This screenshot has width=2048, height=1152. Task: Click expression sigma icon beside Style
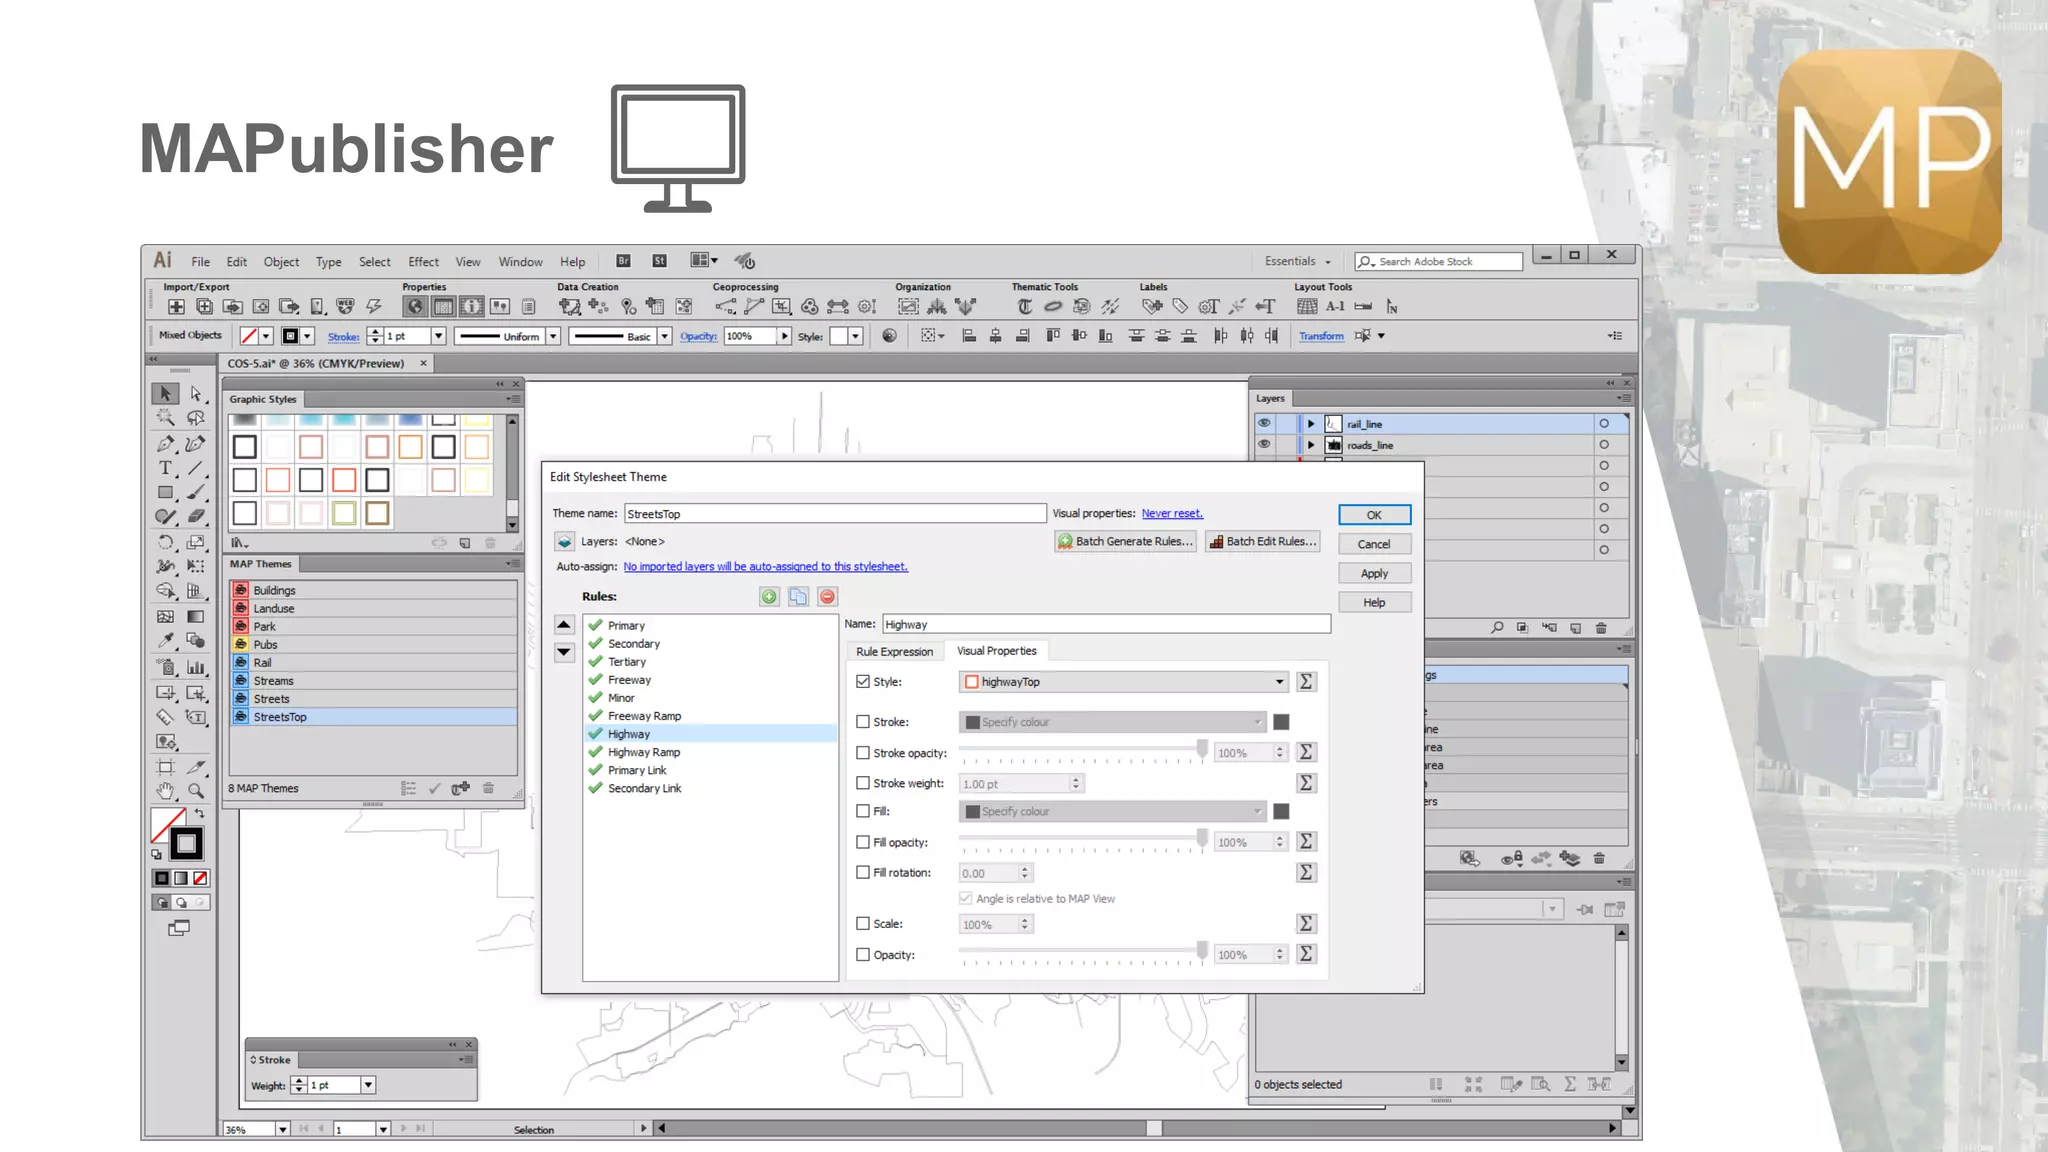pos(1306,682)
